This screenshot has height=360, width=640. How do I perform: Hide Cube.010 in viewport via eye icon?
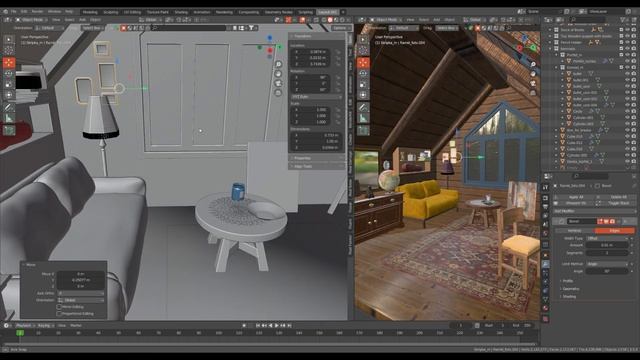[627, 137]
